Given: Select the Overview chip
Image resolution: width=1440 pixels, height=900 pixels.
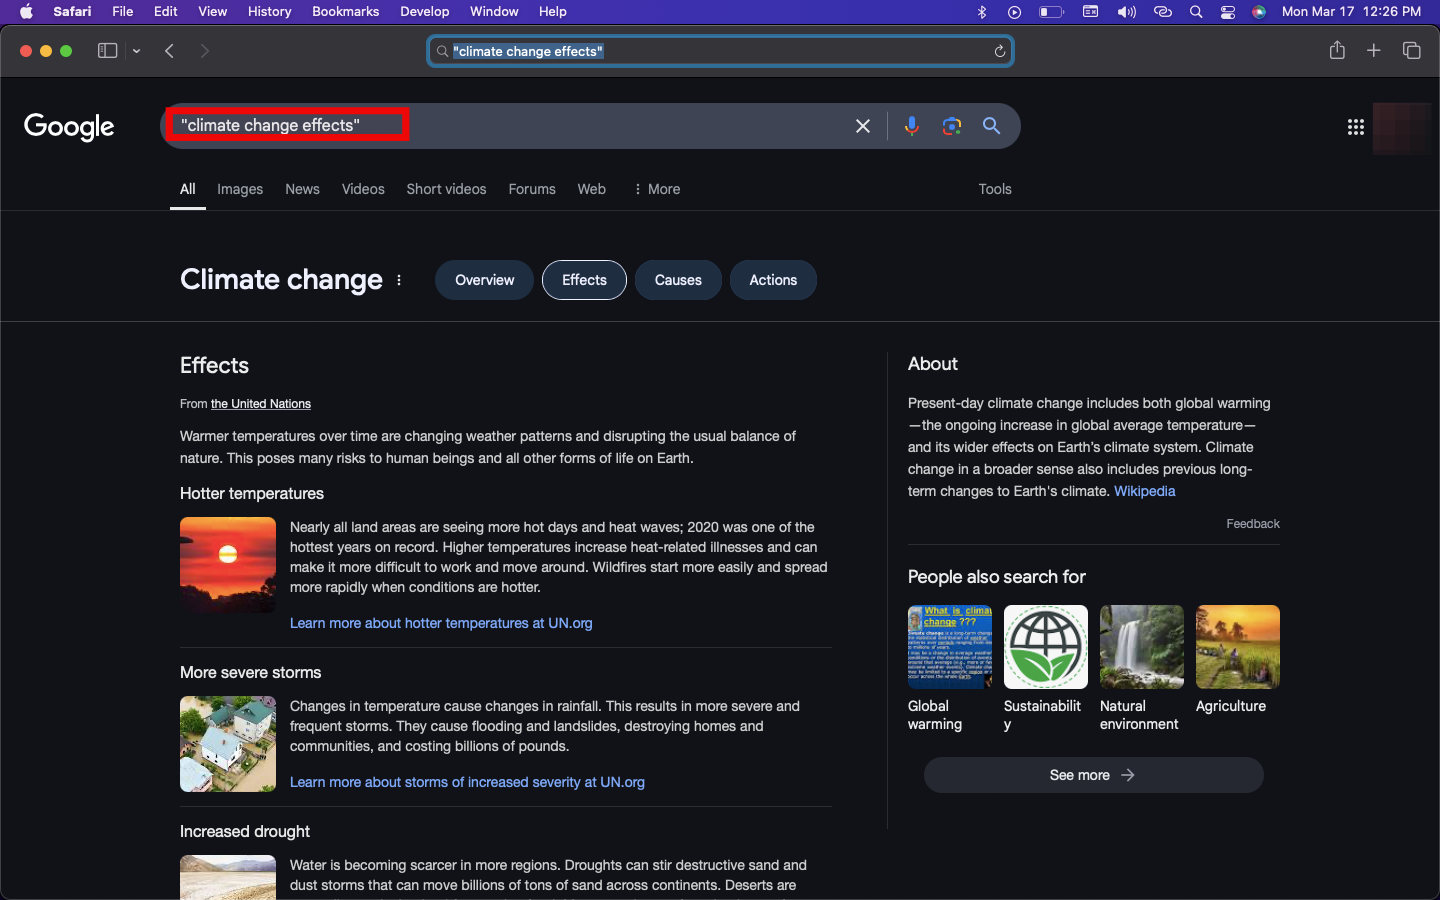Looking at the screenshot, I should pos(484,280).
